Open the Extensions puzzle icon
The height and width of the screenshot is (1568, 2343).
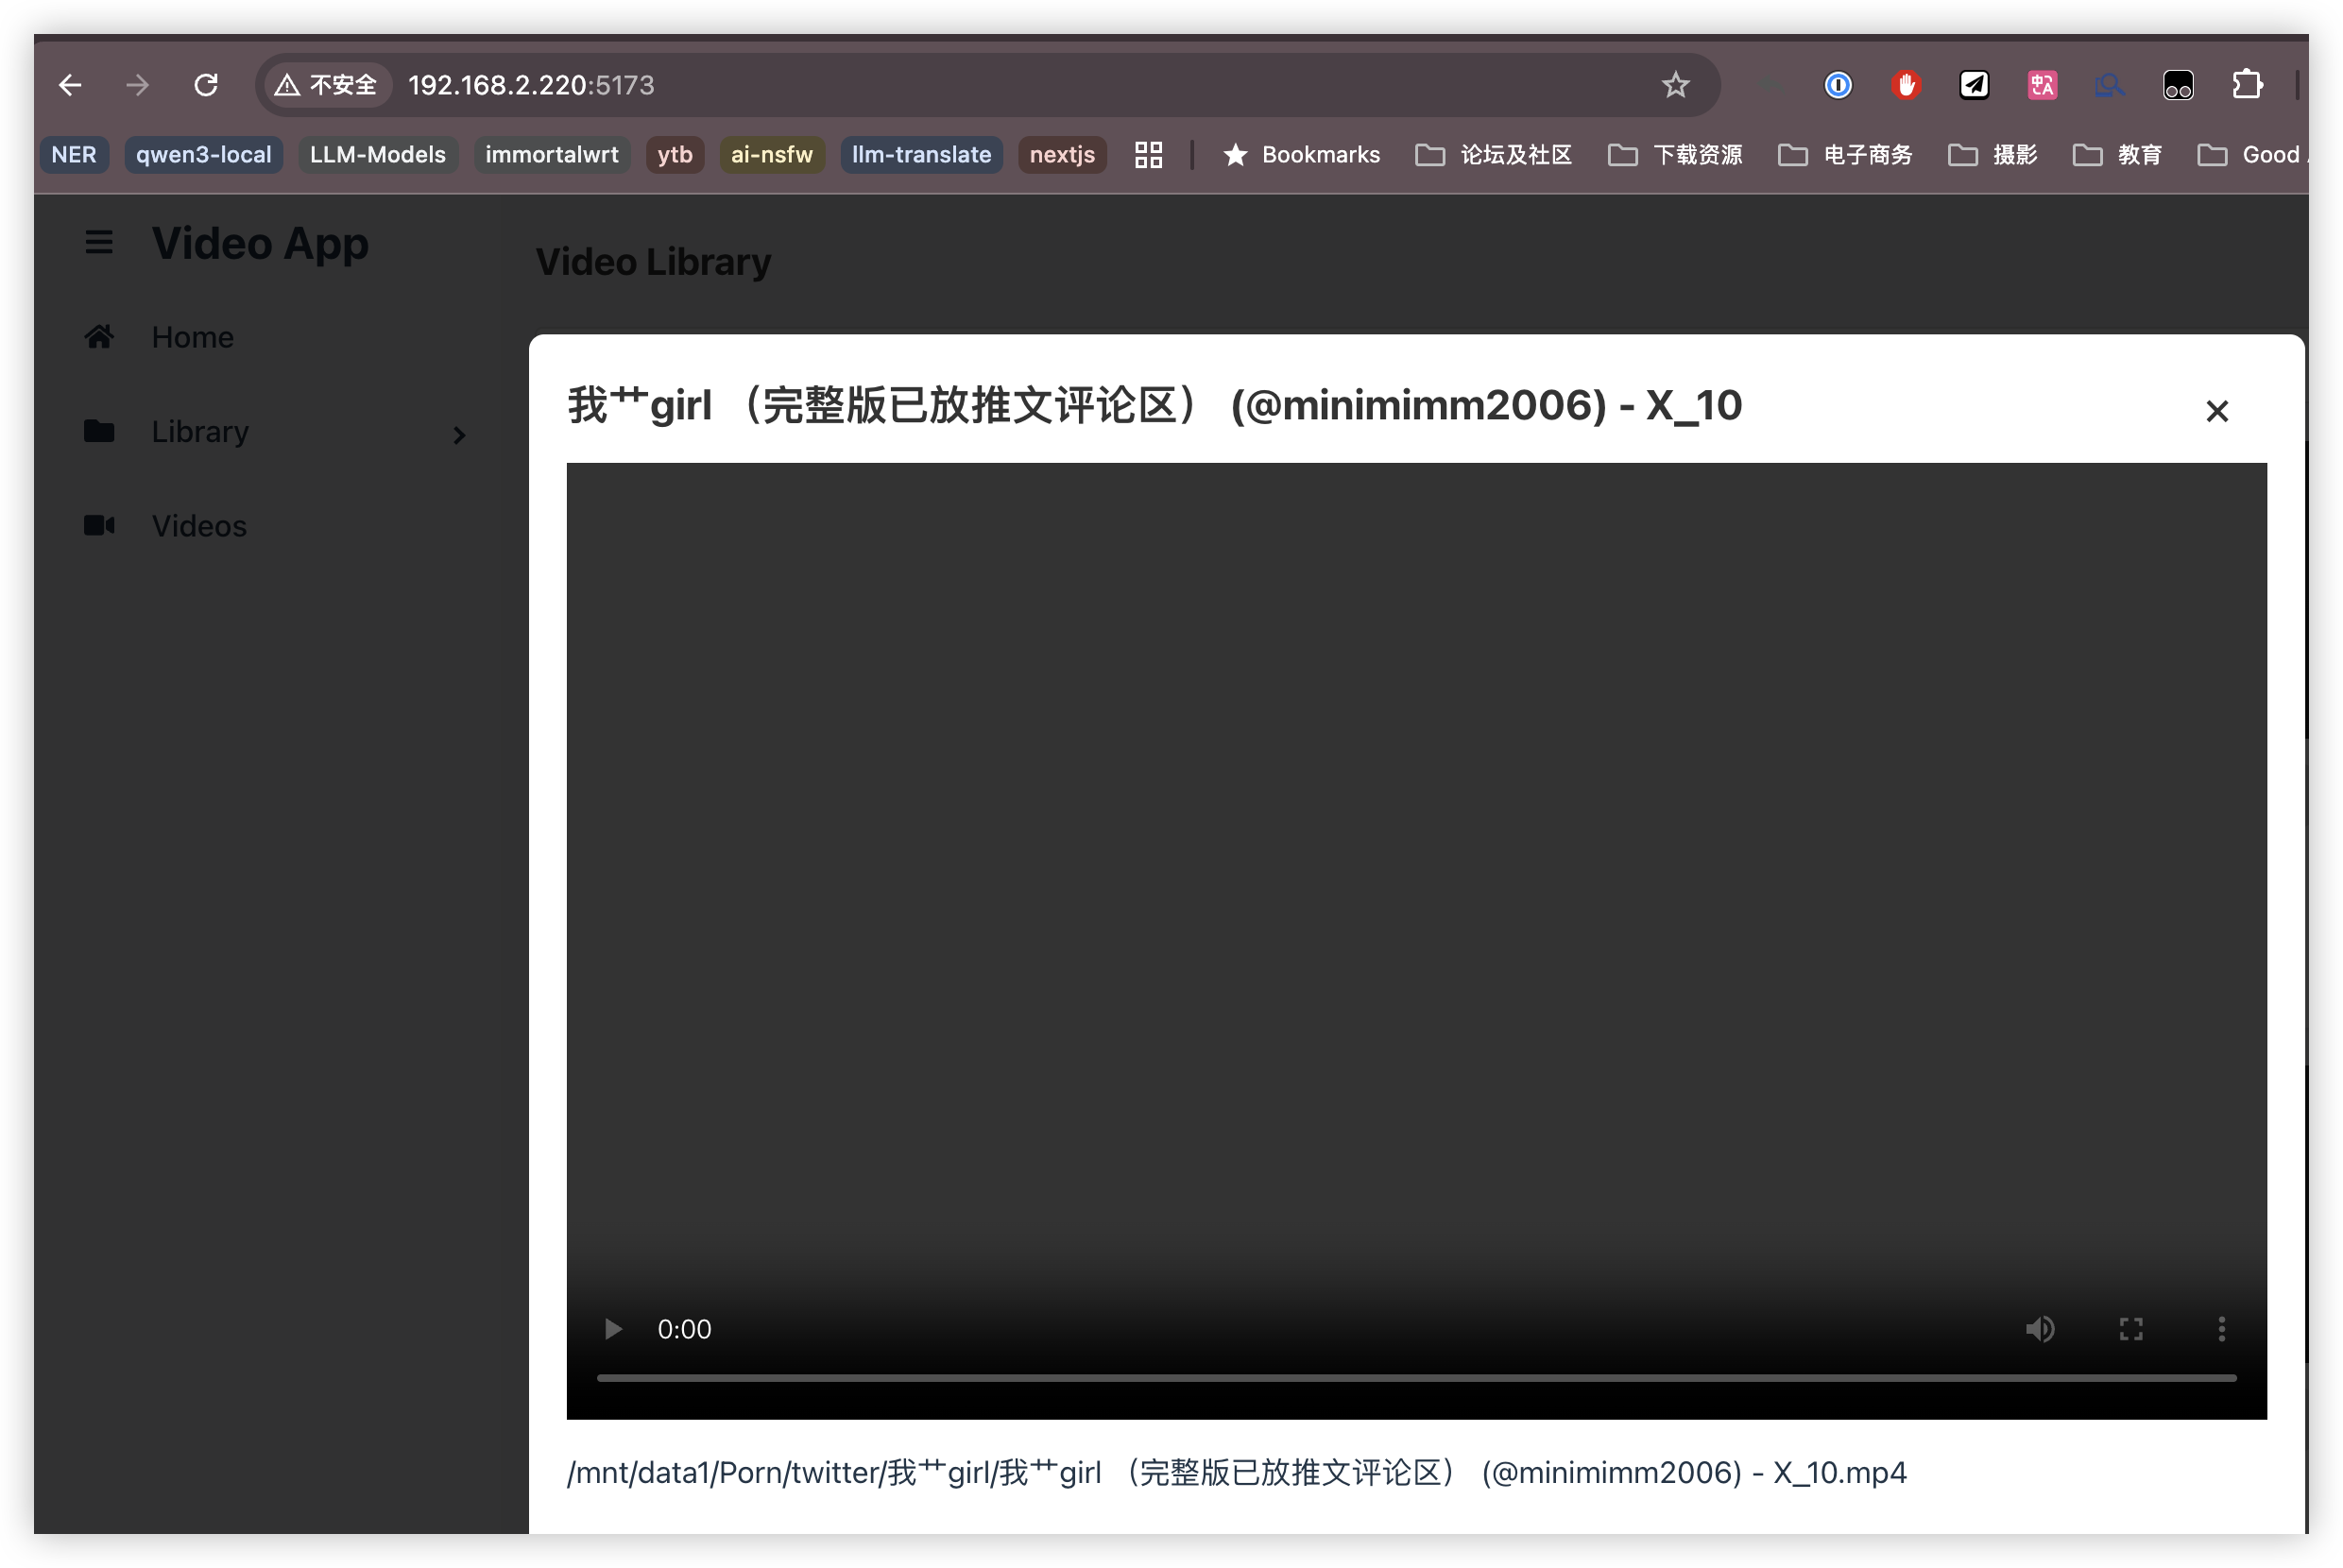point(2247,85)
